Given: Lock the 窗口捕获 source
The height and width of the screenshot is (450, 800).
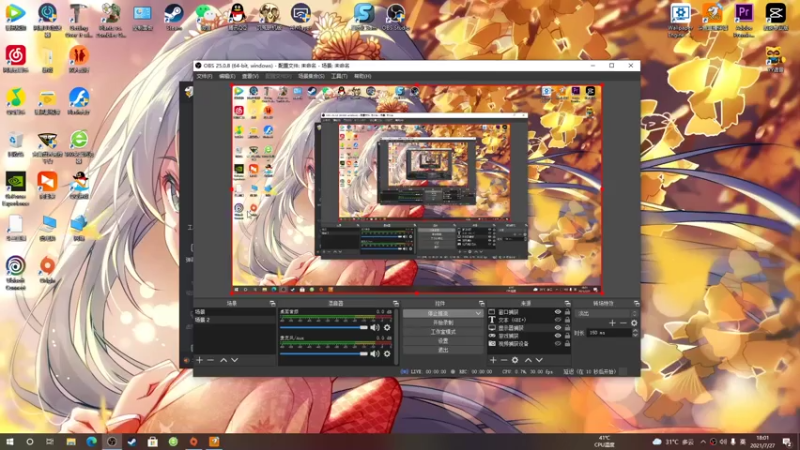Looking at the screenshot, I should tap(567, 312).
